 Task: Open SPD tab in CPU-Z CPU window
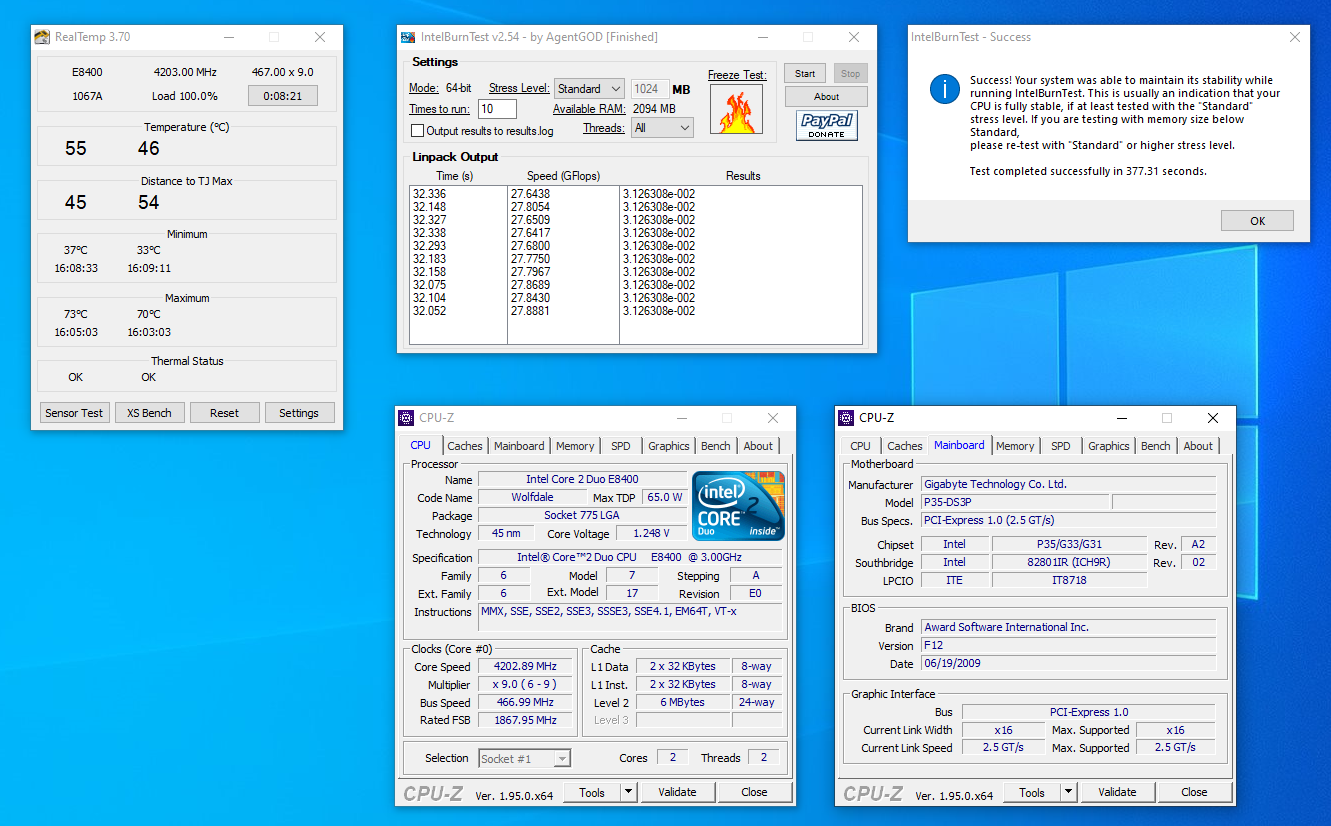pos(621,446)
